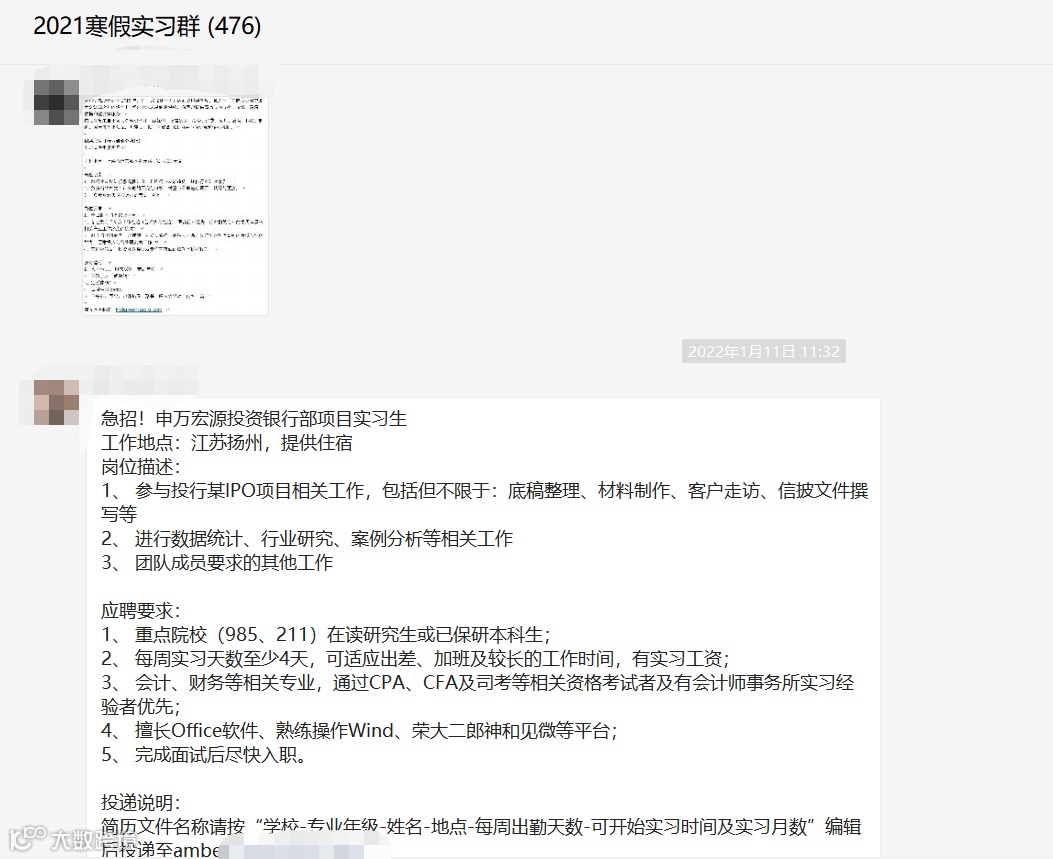
Task: Open the first sender's pixelated avatar
Action: click(56, 102)
